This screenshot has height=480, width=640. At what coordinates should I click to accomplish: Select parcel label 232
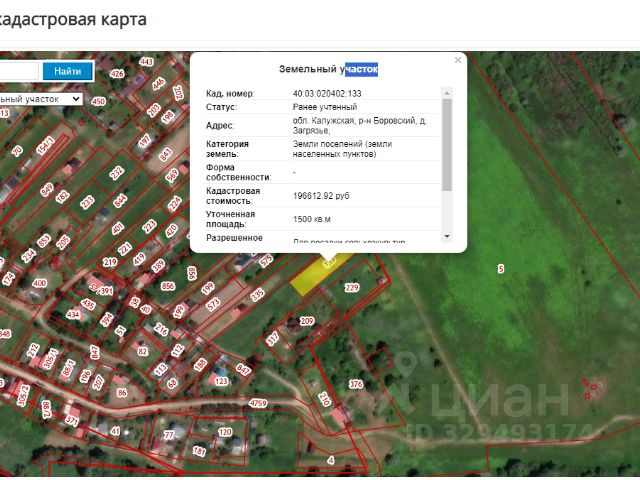pyautogui.click(x=116, y=173)
